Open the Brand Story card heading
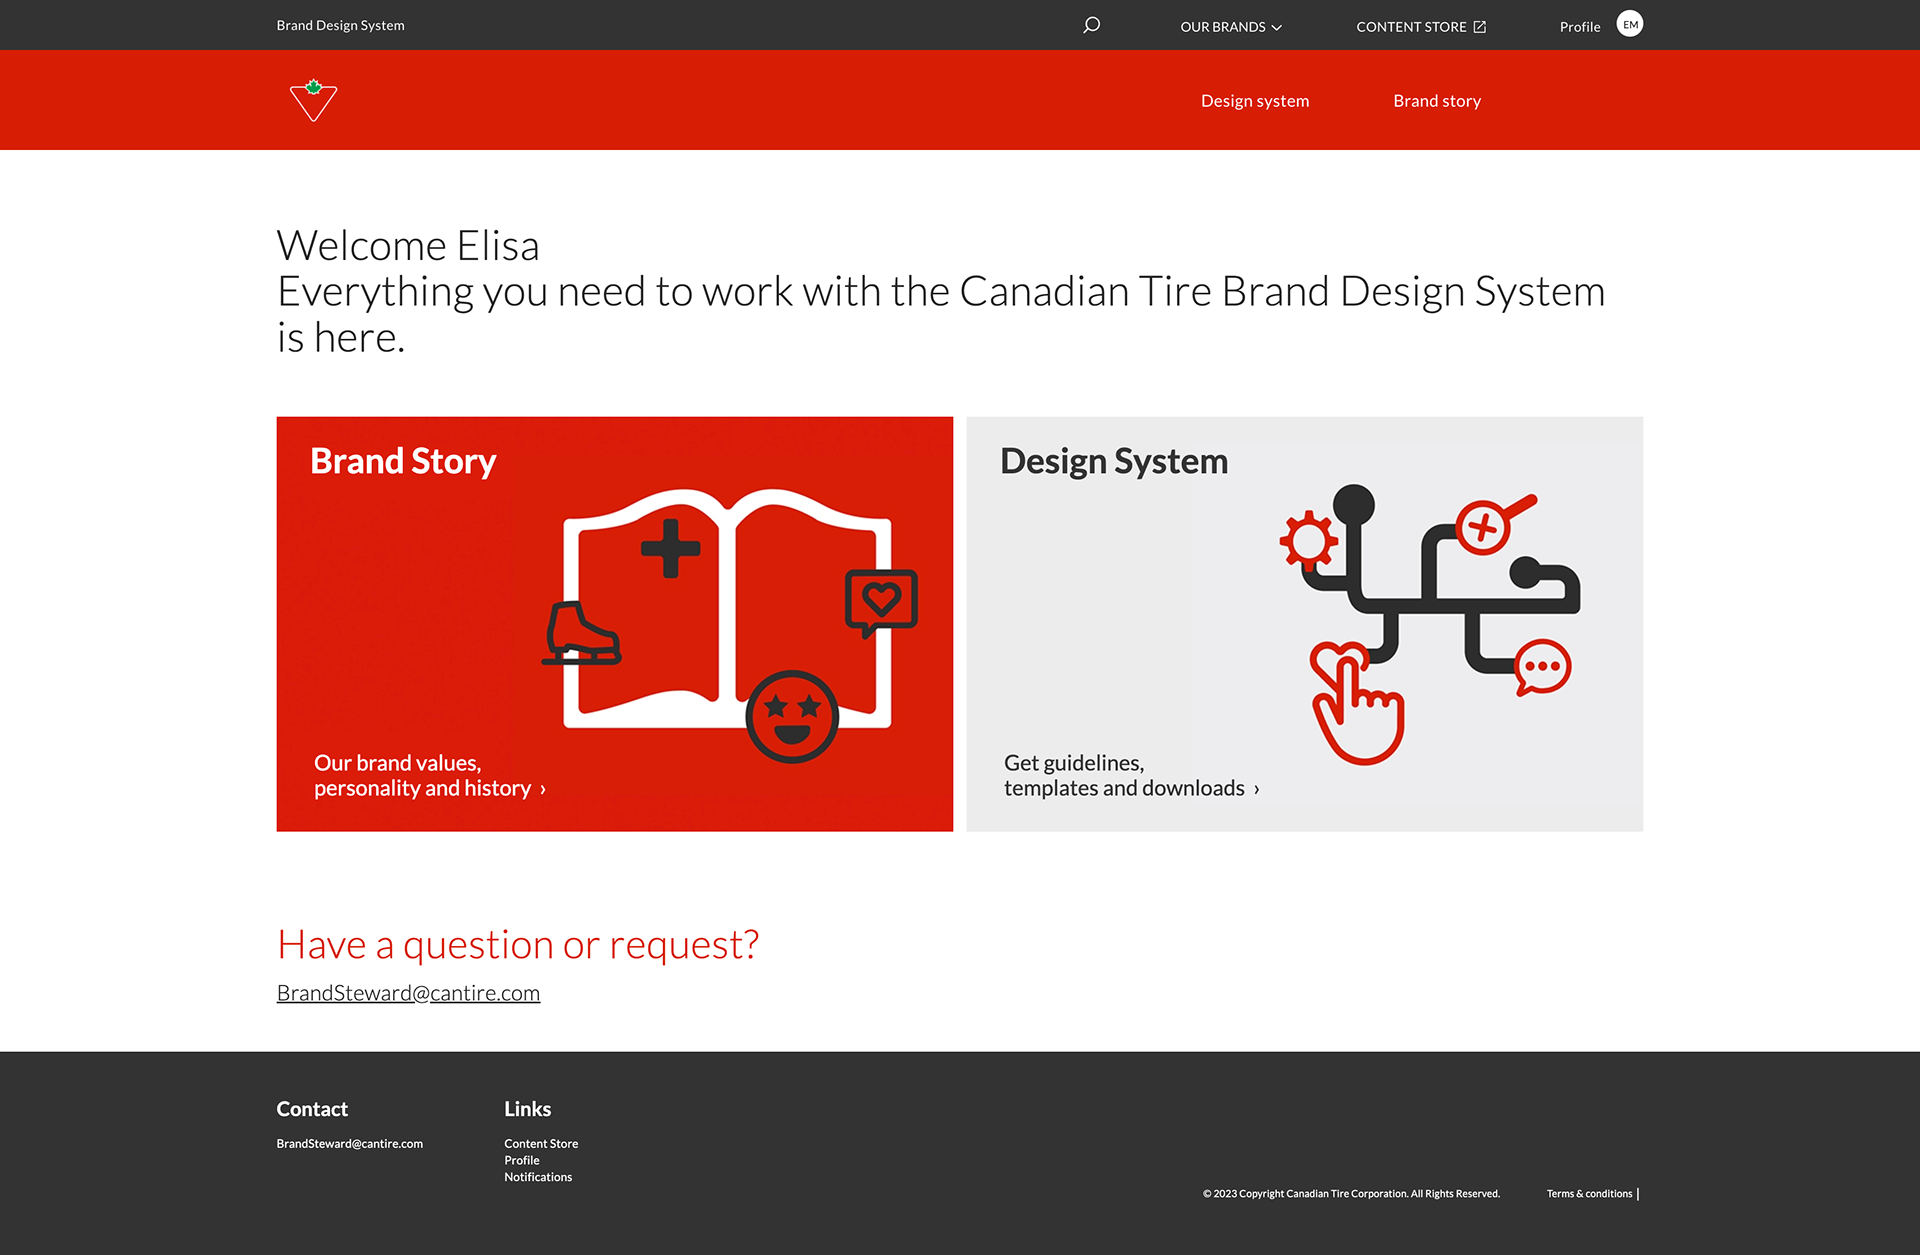1920x1255 pixels. [403, 461]
